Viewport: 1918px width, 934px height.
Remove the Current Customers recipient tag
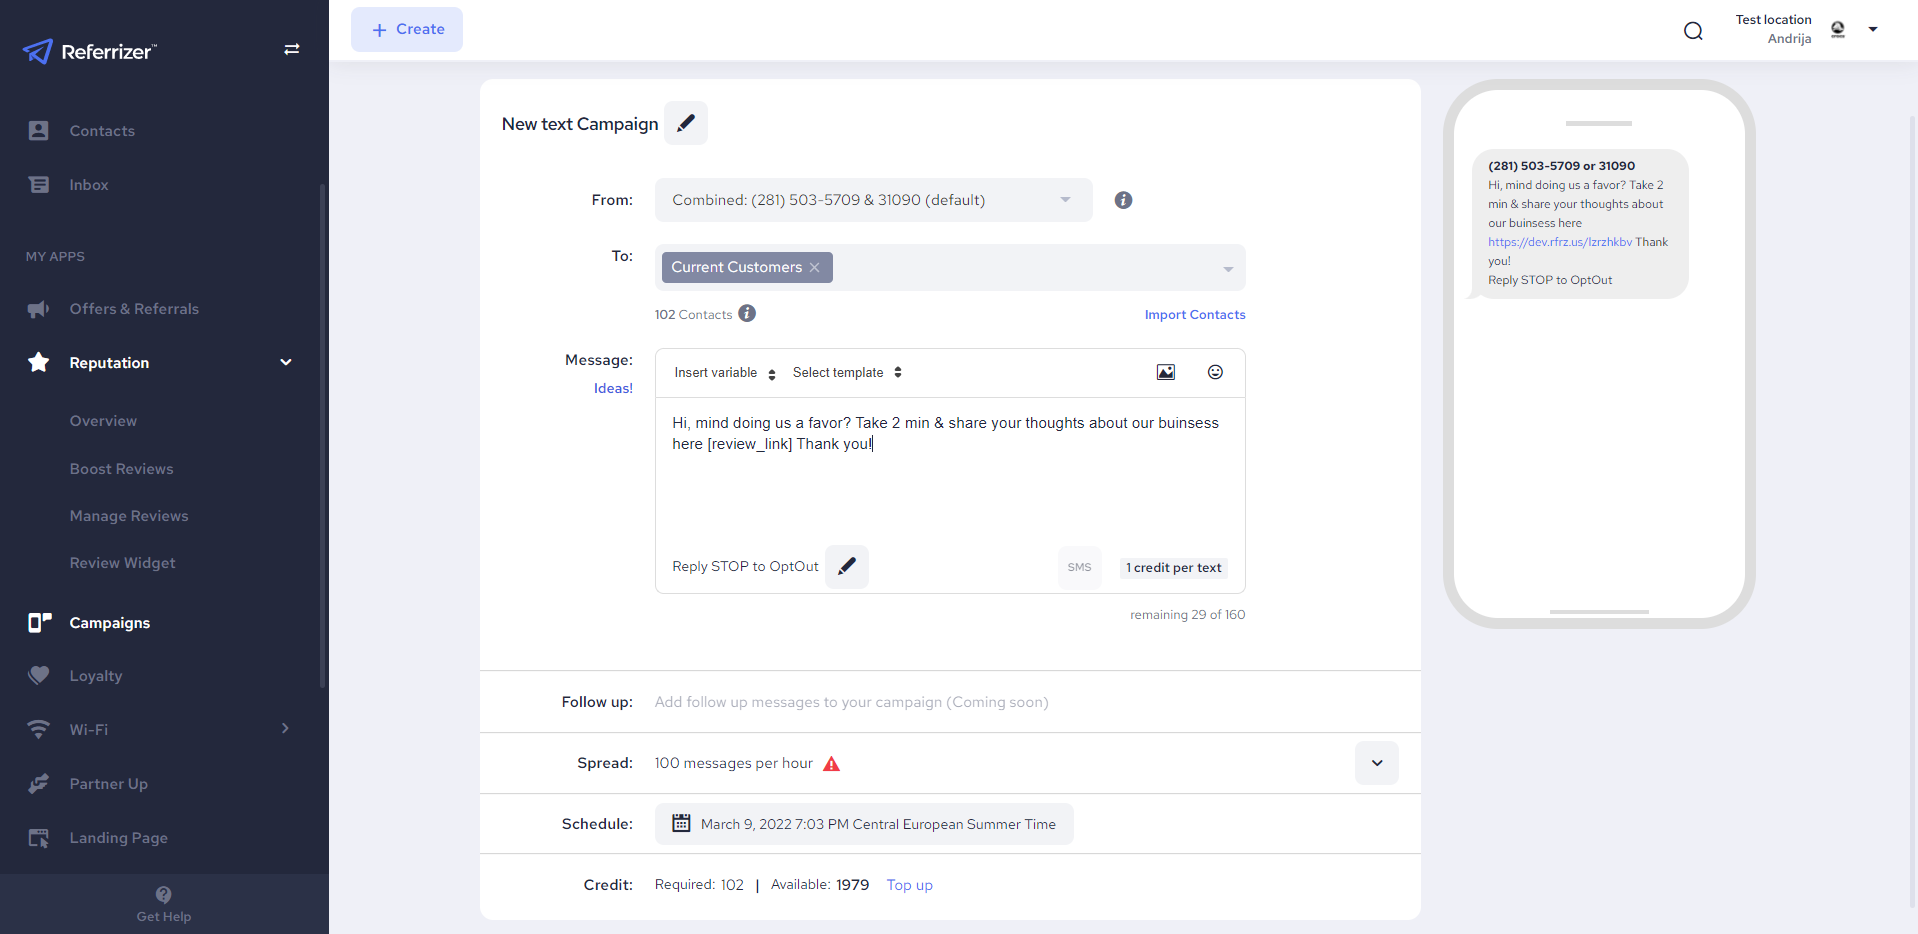coord(815,267)
